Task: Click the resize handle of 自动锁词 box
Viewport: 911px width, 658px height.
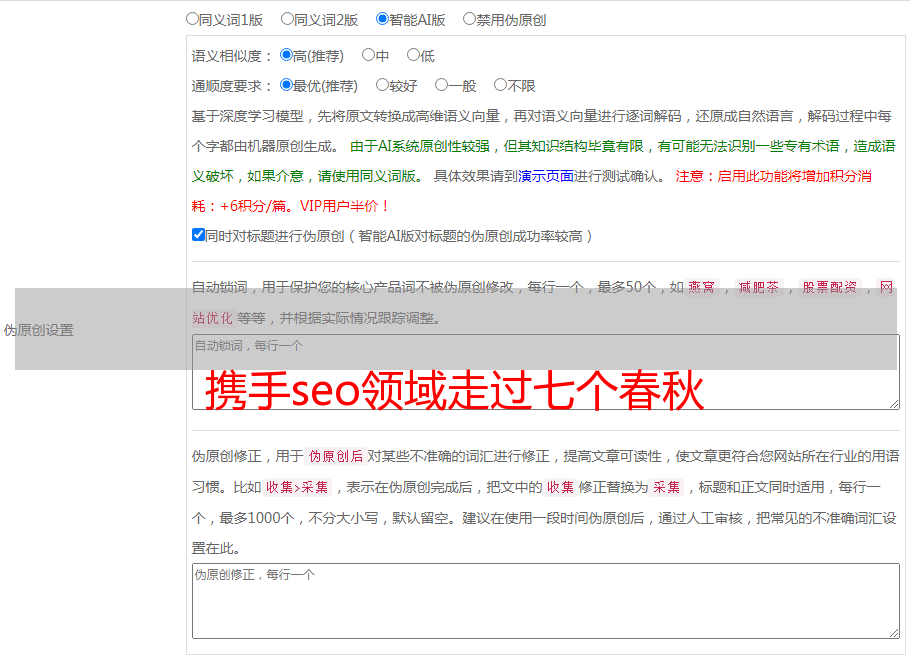Action: (894, 404)
